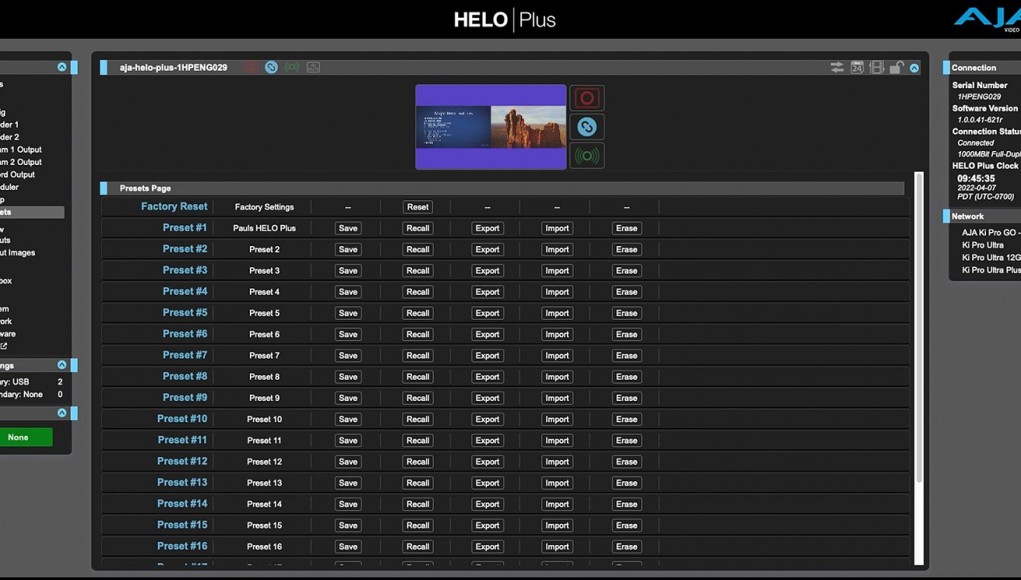
Task: Click the large green Stream button beside preview
Action: point(587,156)
